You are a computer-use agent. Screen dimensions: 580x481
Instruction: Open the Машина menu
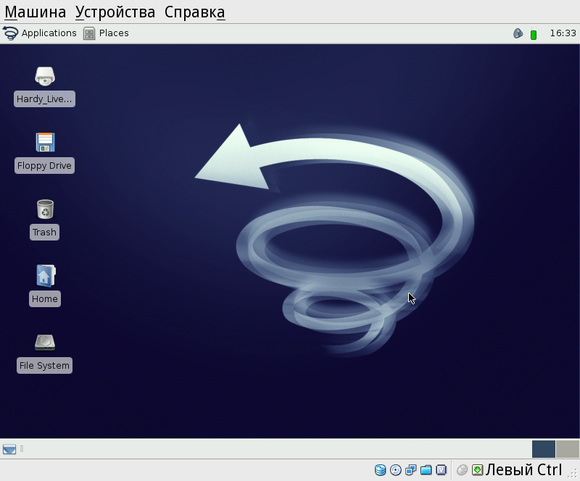(35, 12)
